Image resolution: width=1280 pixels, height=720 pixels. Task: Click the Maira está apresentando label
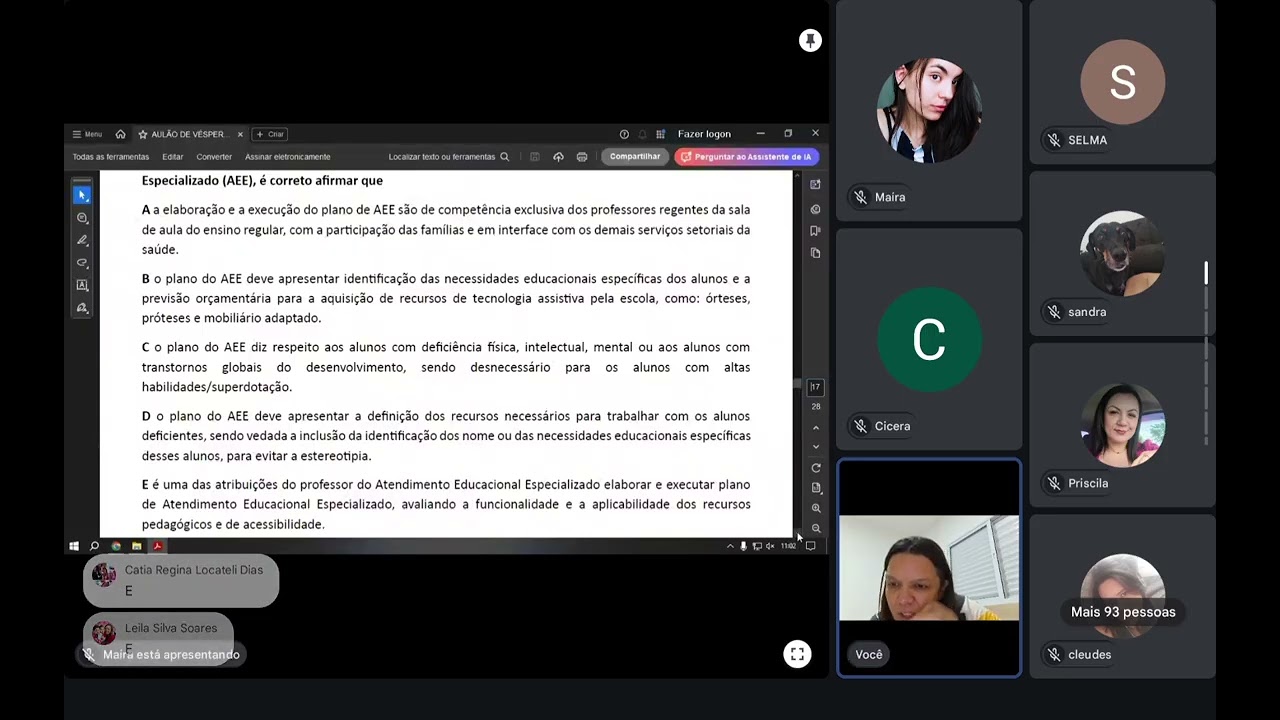[x=160, y=655]
